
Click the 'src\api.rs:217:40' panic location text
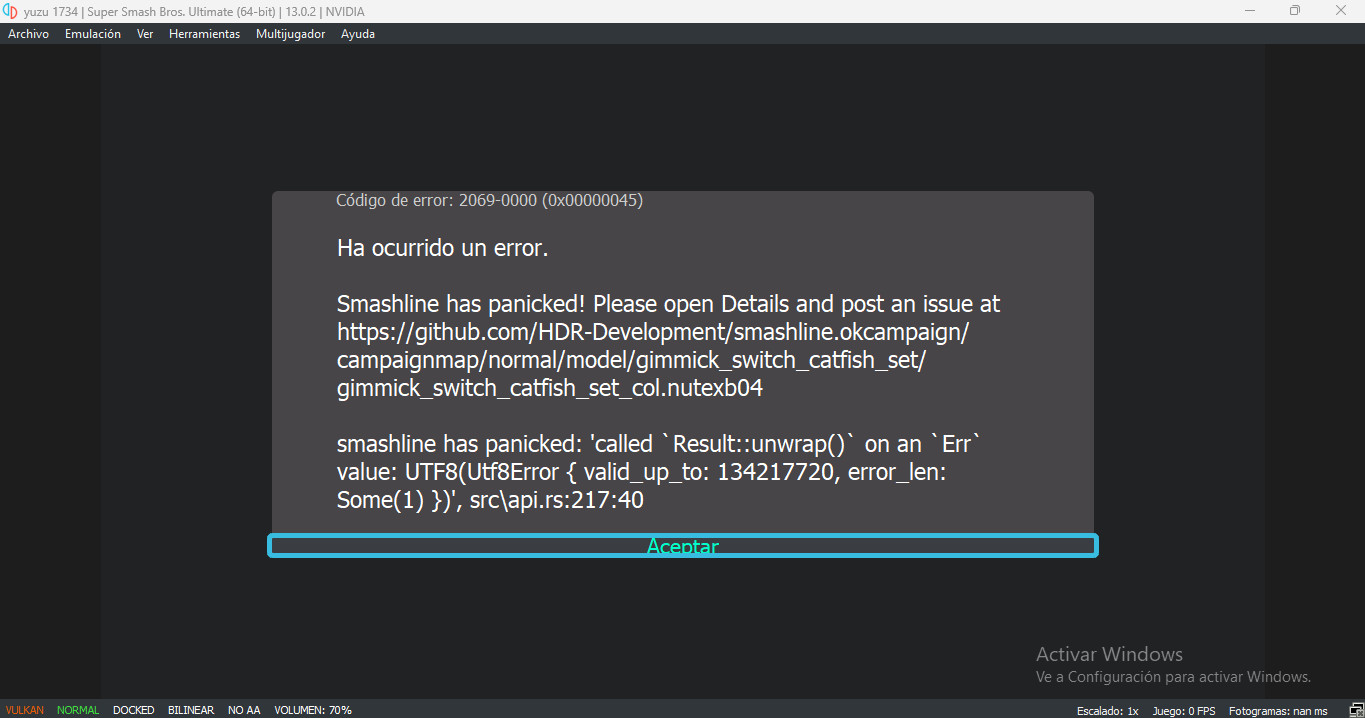(x=557, y=500)
